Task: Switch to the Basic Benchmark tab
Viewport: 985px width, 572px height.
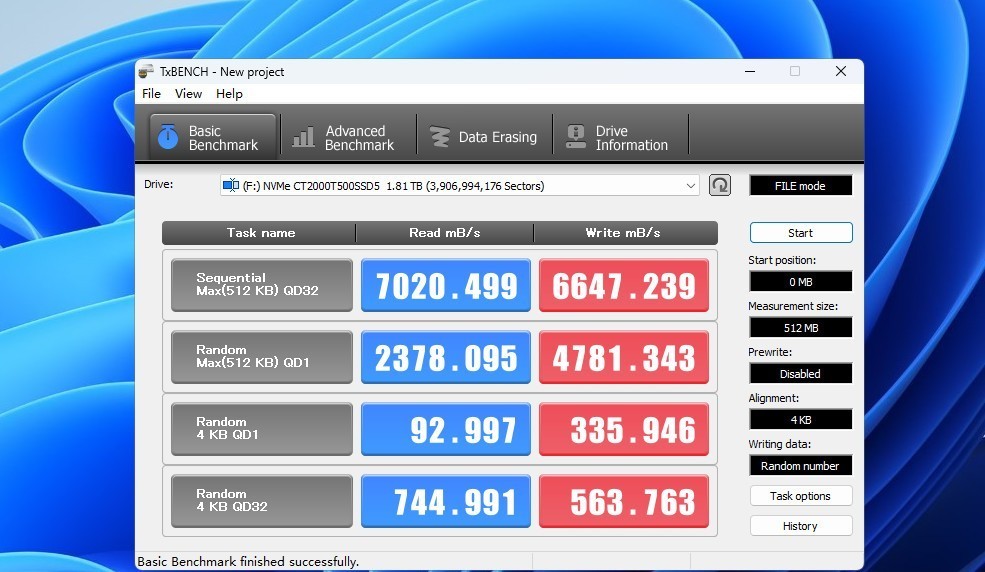Action: tap(213, 136)
